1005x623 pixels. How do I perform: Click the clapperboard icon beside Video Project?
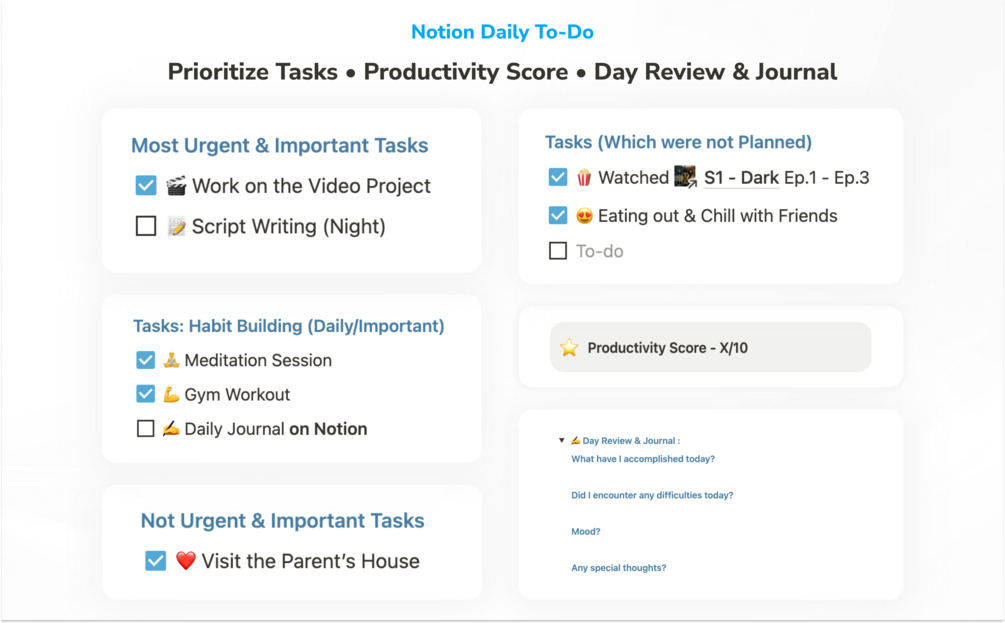(176, 186)
